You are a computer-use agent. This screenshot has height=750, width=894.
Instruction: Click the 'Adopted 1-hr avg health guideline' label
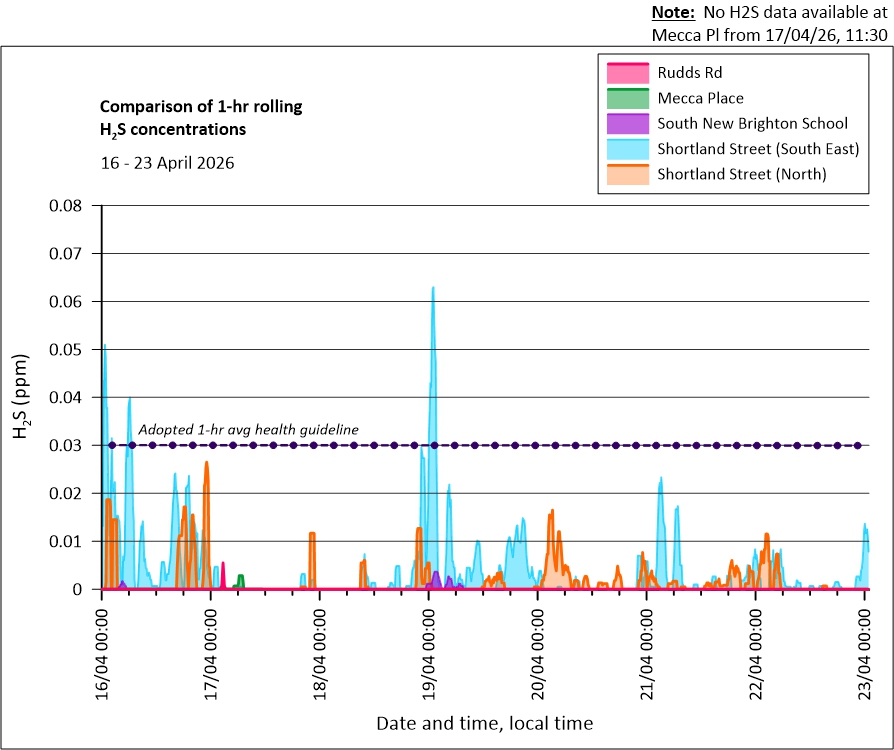tap(248, 429)
